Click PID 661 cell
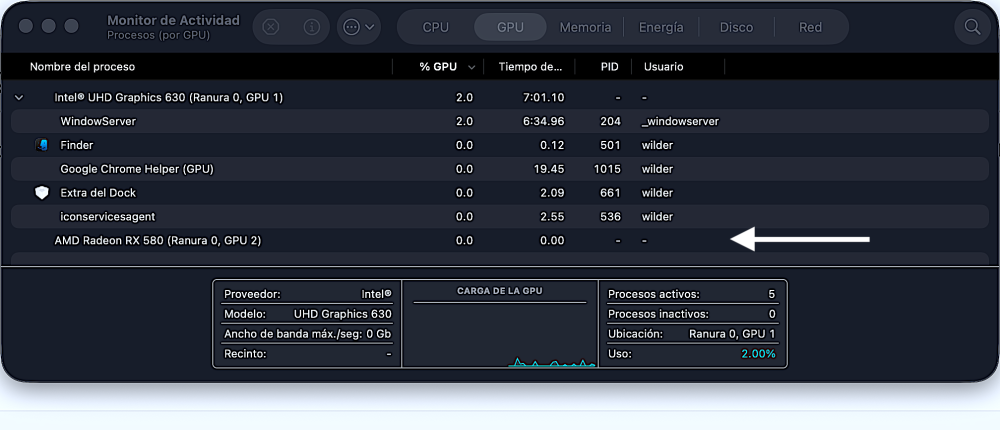This screenshot has width=1000, height=430. (x=610, y=193)
